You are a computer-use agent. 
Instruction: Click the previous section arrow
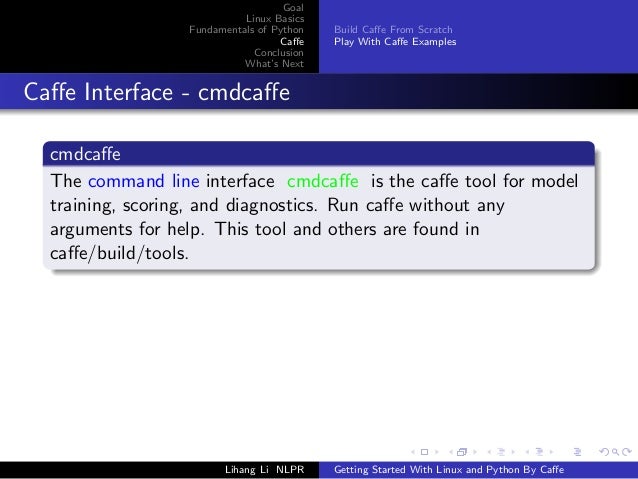(x=527, y=452)
